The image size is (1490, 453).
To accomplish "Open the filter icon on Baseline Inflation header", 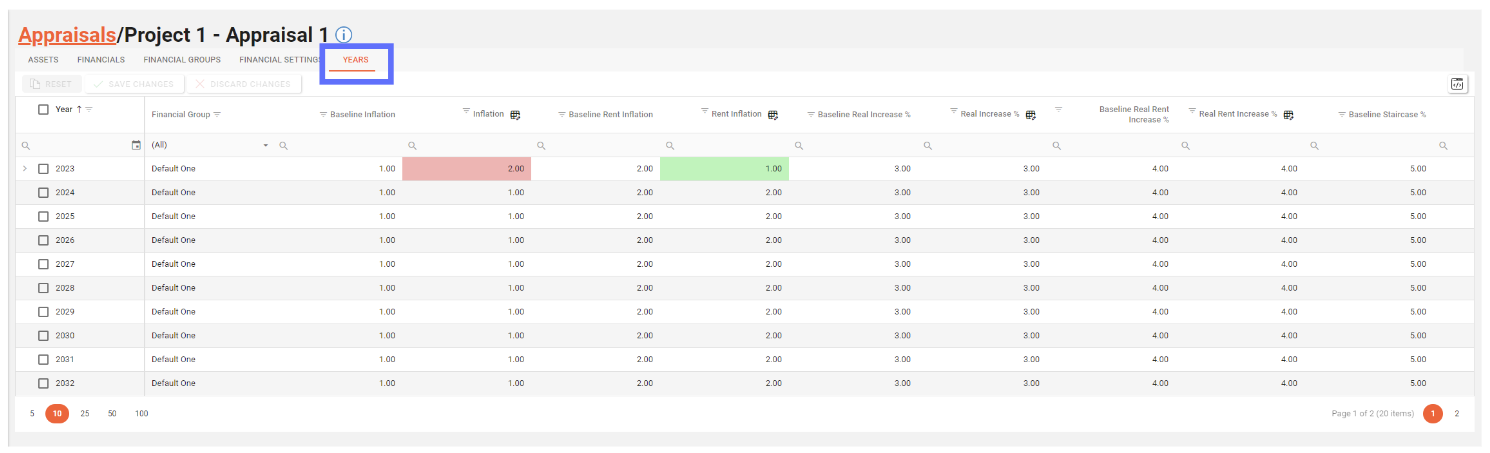I will tap(323, 114).
